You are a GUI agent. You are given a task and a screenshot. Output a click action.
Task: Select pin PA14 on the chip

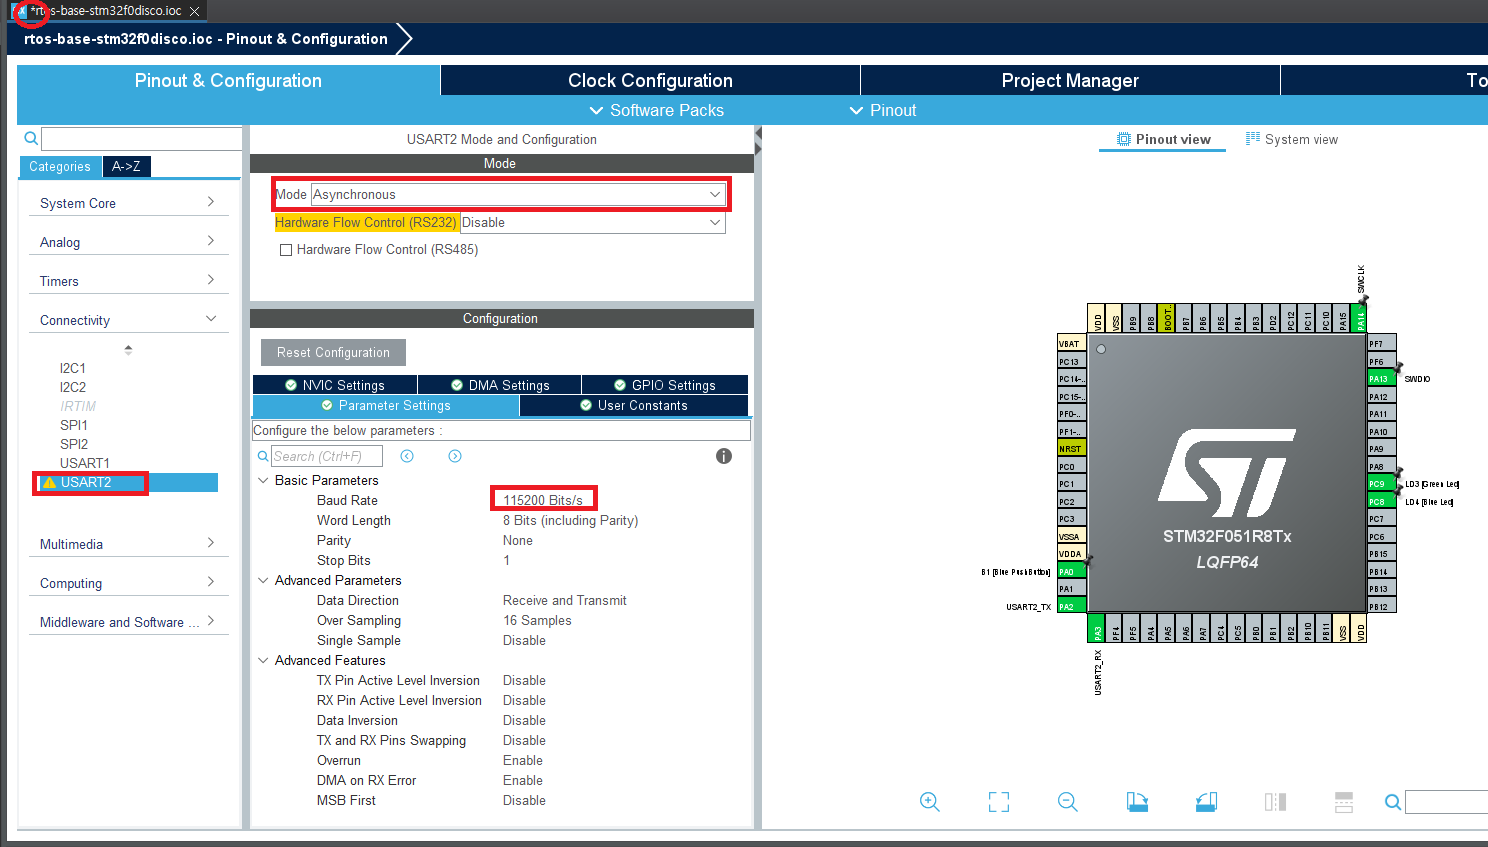click(1359, 319)
